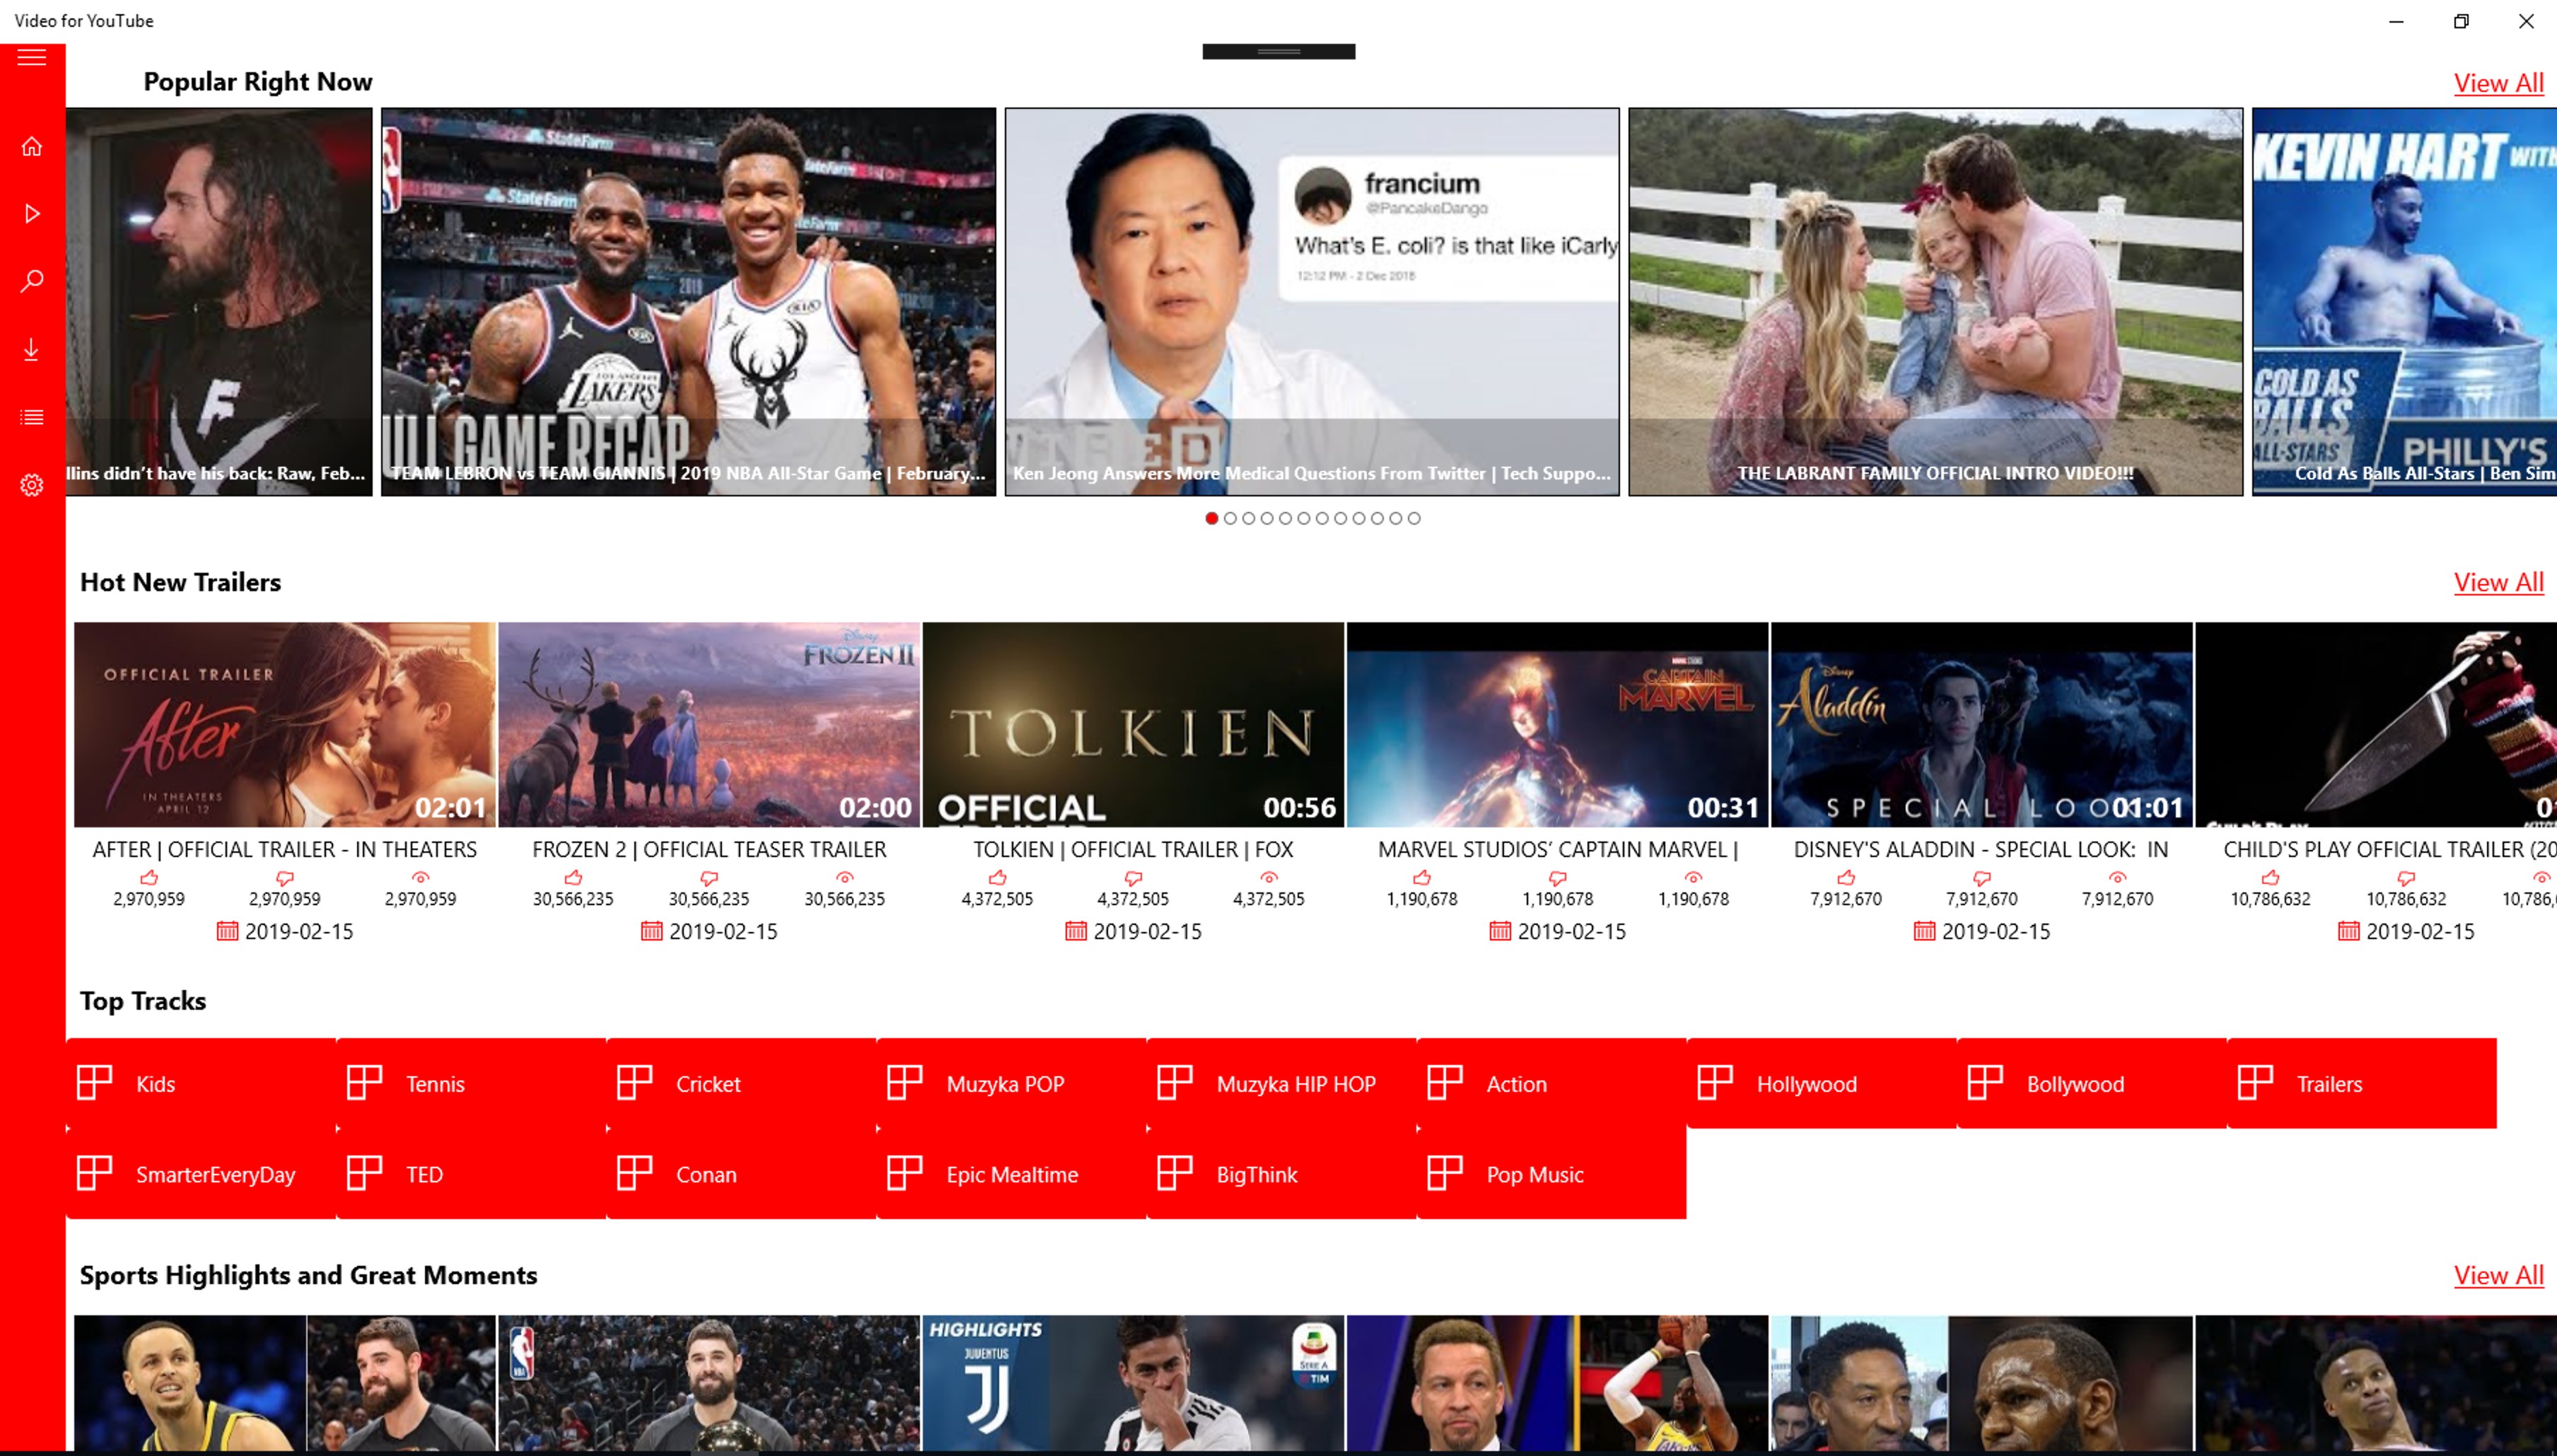Screen dimensions: 2557x1456
Task: Open the SmarterEveryDay track tile
Action: (200, 1174)
